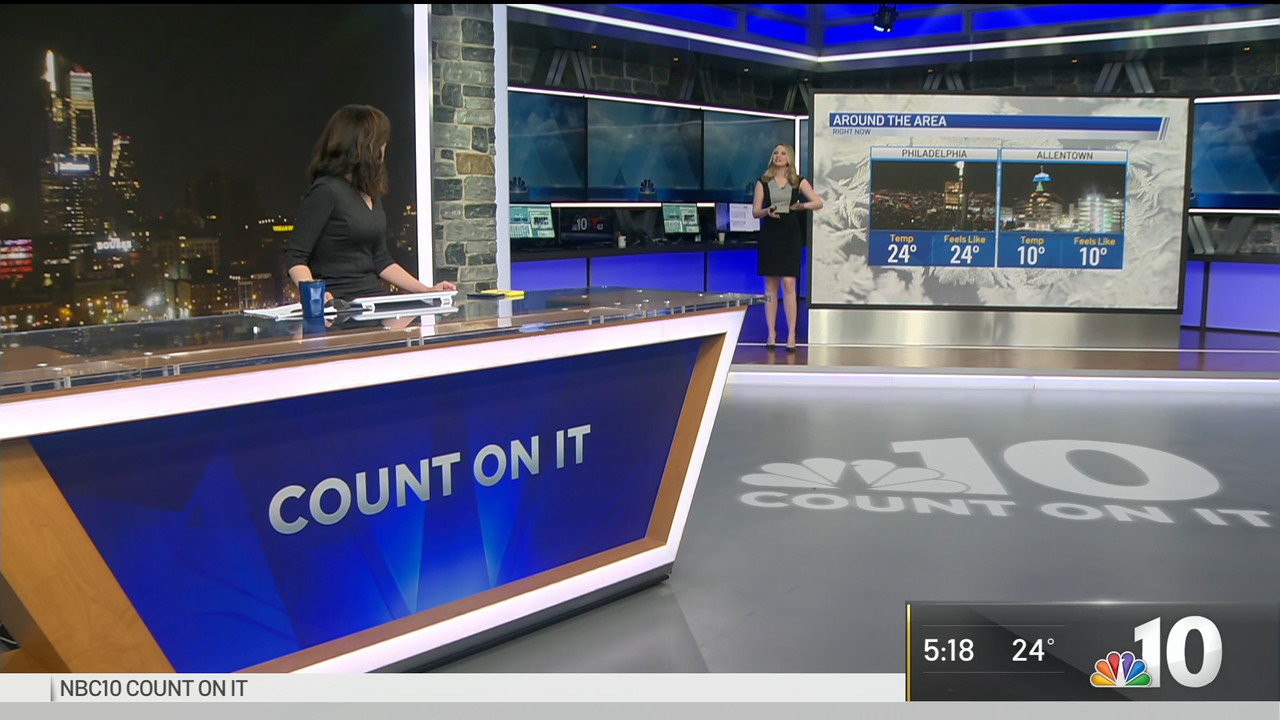Click the blue mug on the anchor desk
1280x720 pixels.
pos(312,299)
